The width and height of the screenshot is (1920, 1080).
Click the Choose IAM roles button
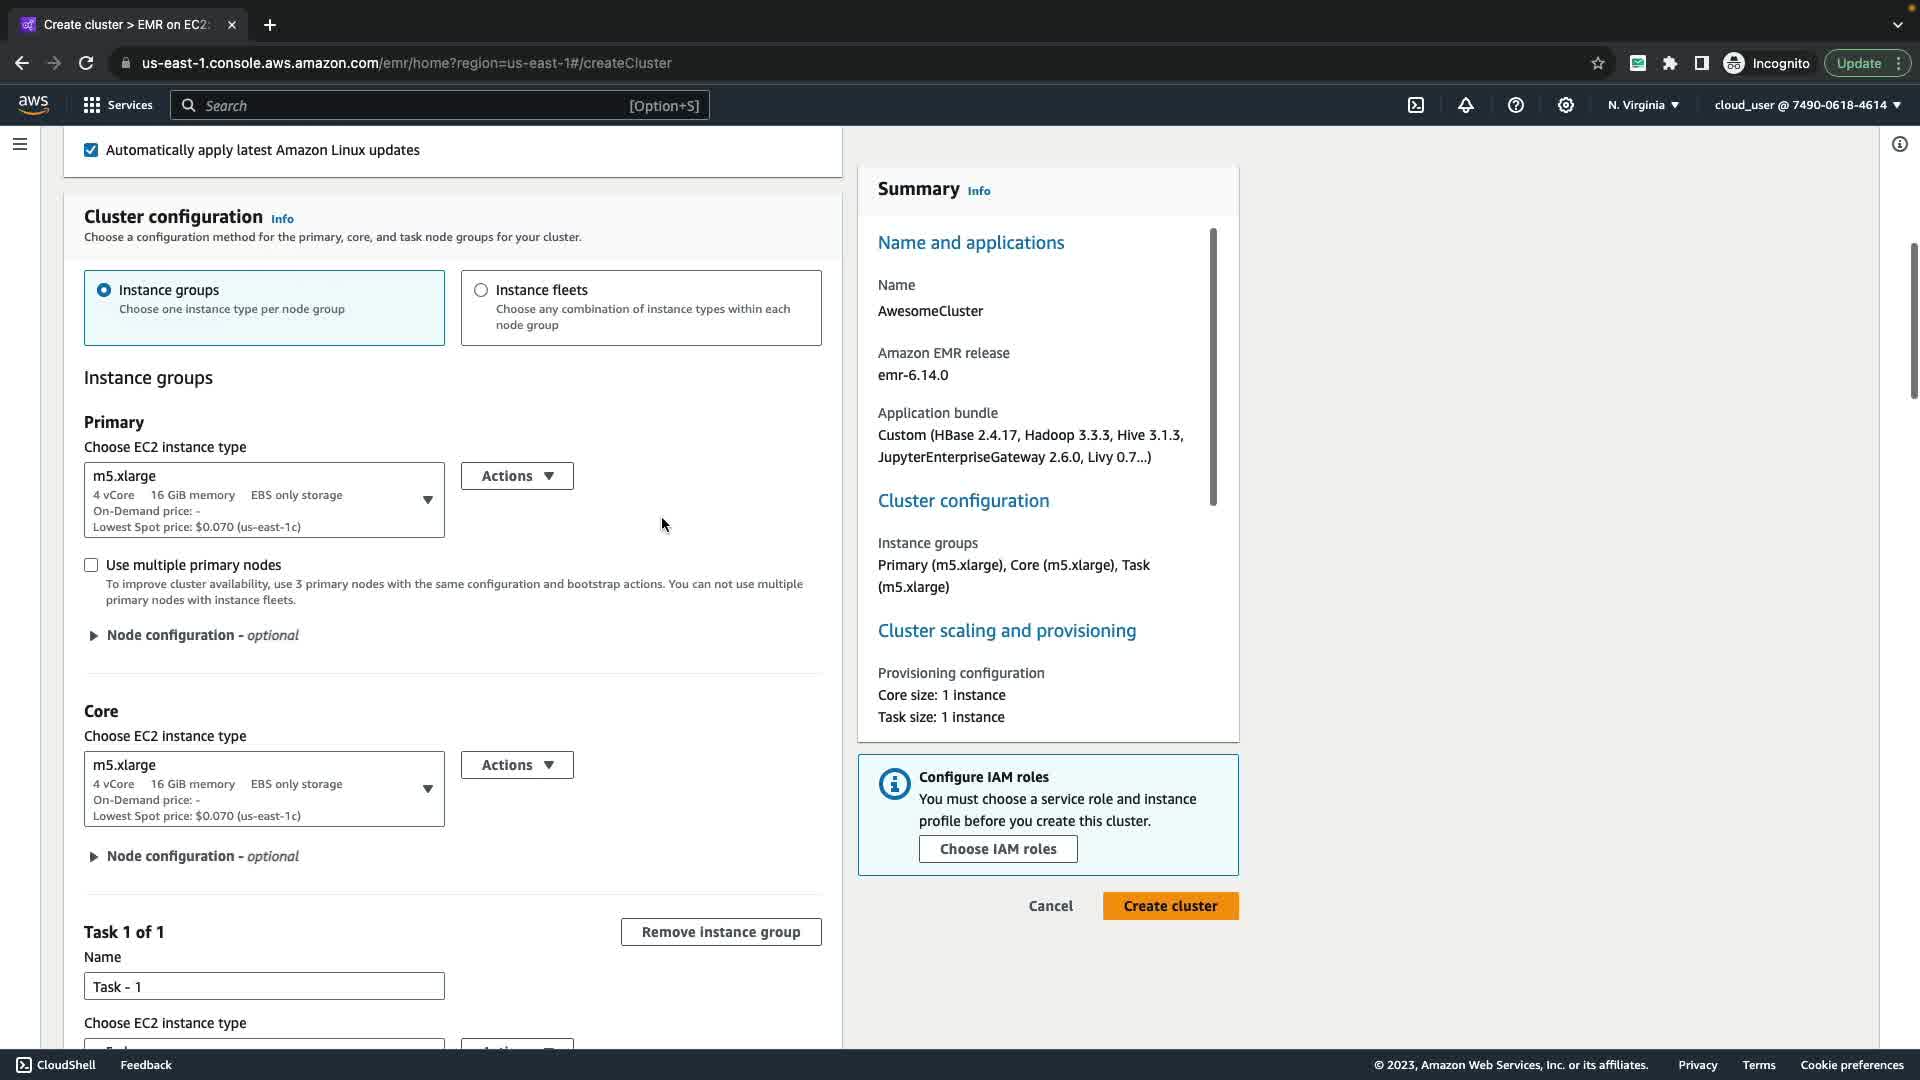click(x=997, y=849)
